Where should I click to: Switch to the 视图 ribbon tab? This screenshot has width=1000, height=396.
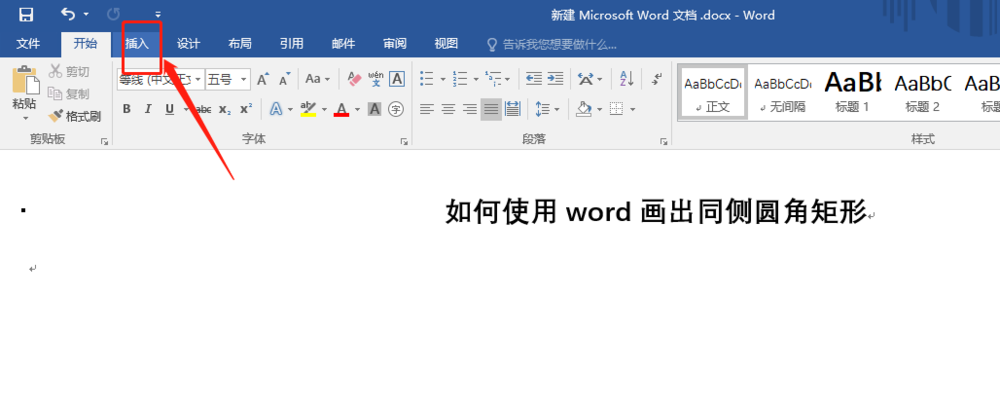tap(446, 43)
